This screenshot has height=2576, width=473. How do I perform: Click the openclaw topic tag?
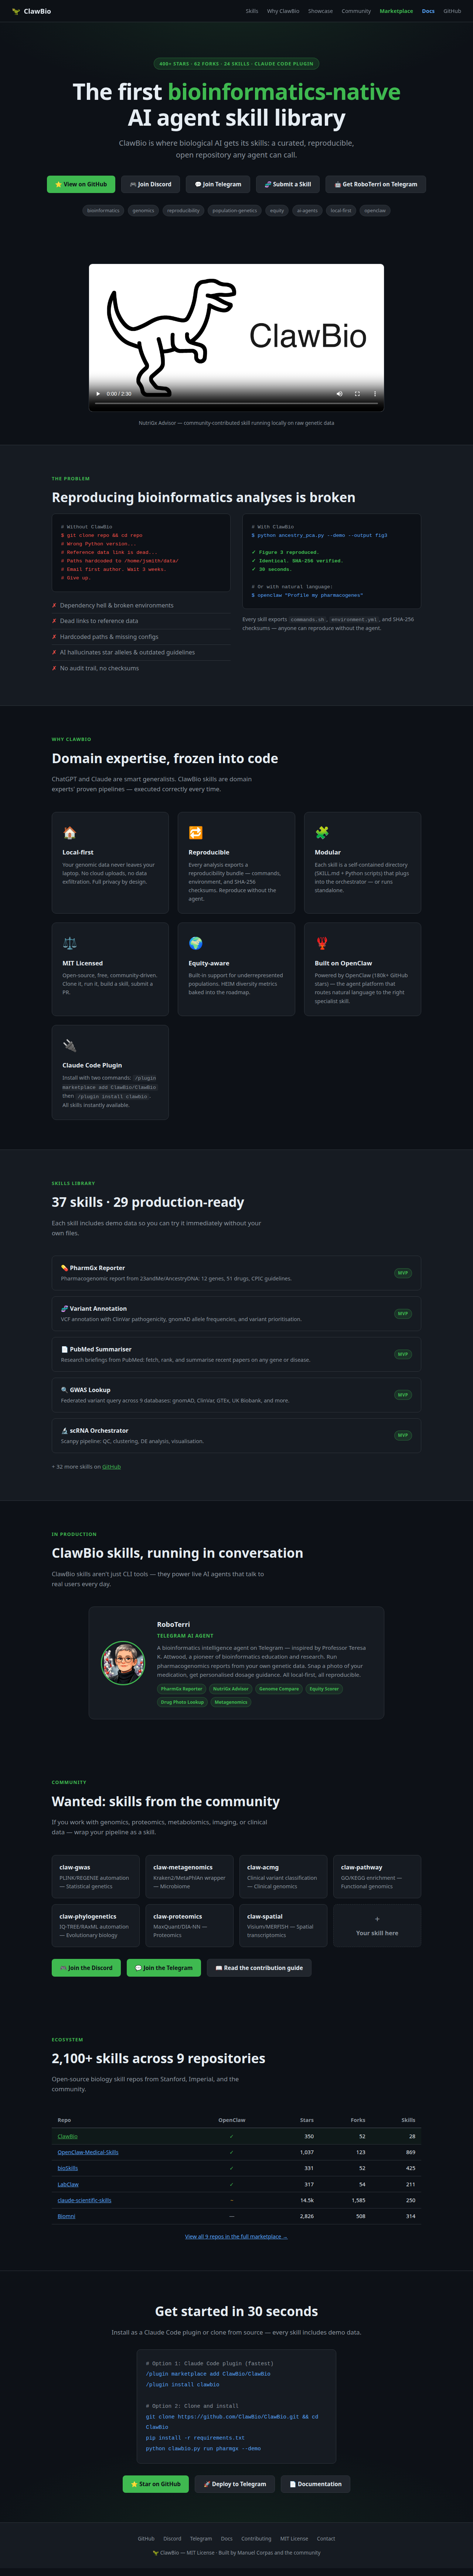pos(375,211)
